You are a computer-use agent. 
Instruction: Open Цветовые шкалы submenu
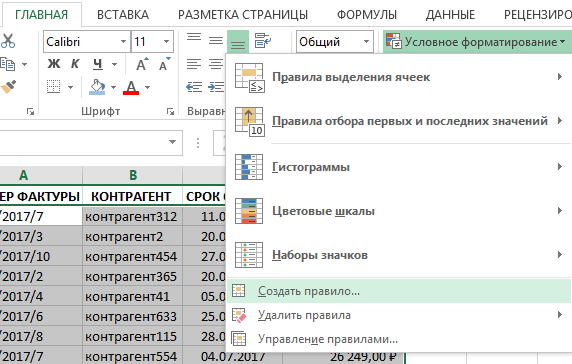coord(399,211)
